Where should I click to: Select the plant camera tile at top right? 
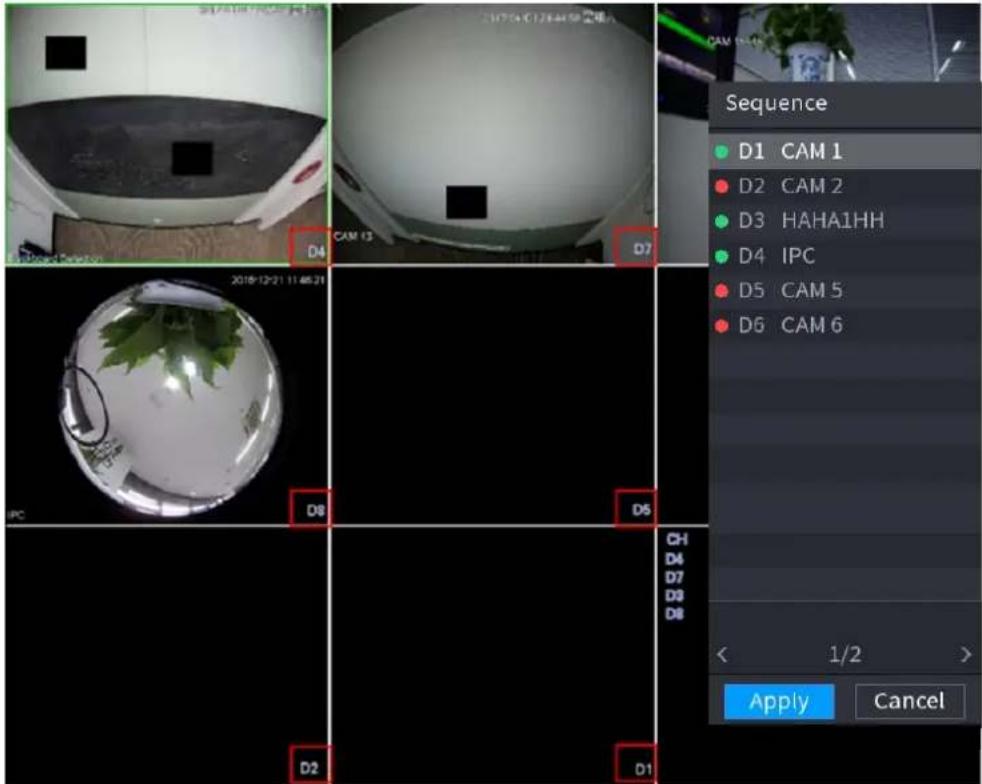pos(819,43)
